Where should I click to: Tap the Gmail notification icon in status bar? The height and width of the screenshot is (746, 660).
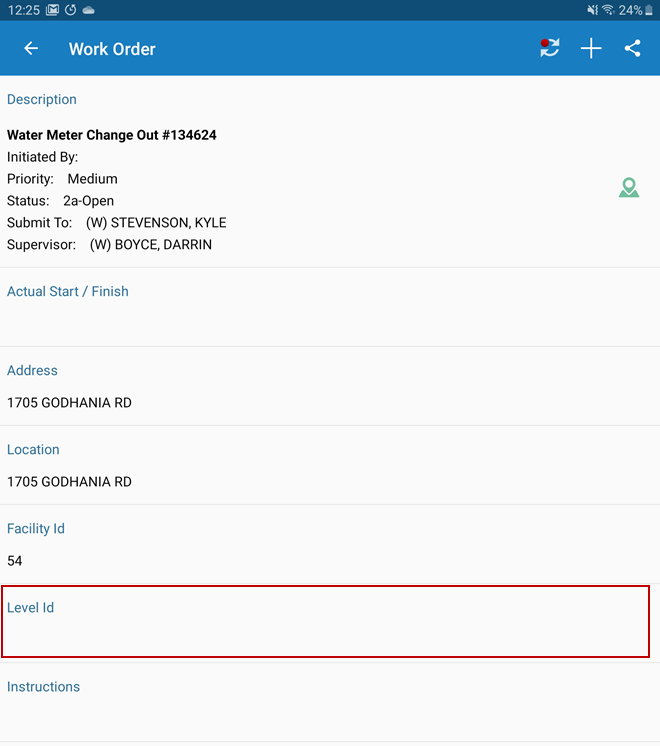click(52, 10)
